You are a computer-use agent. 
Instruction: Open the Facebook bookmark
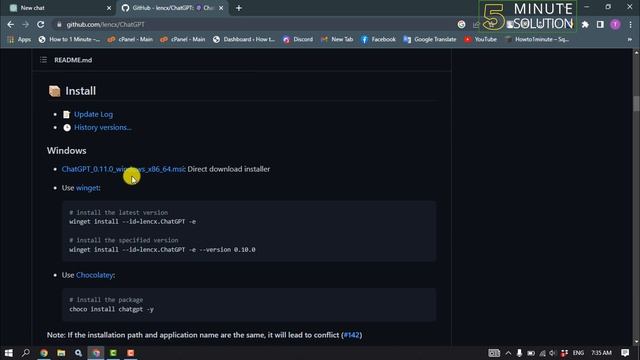[378, 39]
